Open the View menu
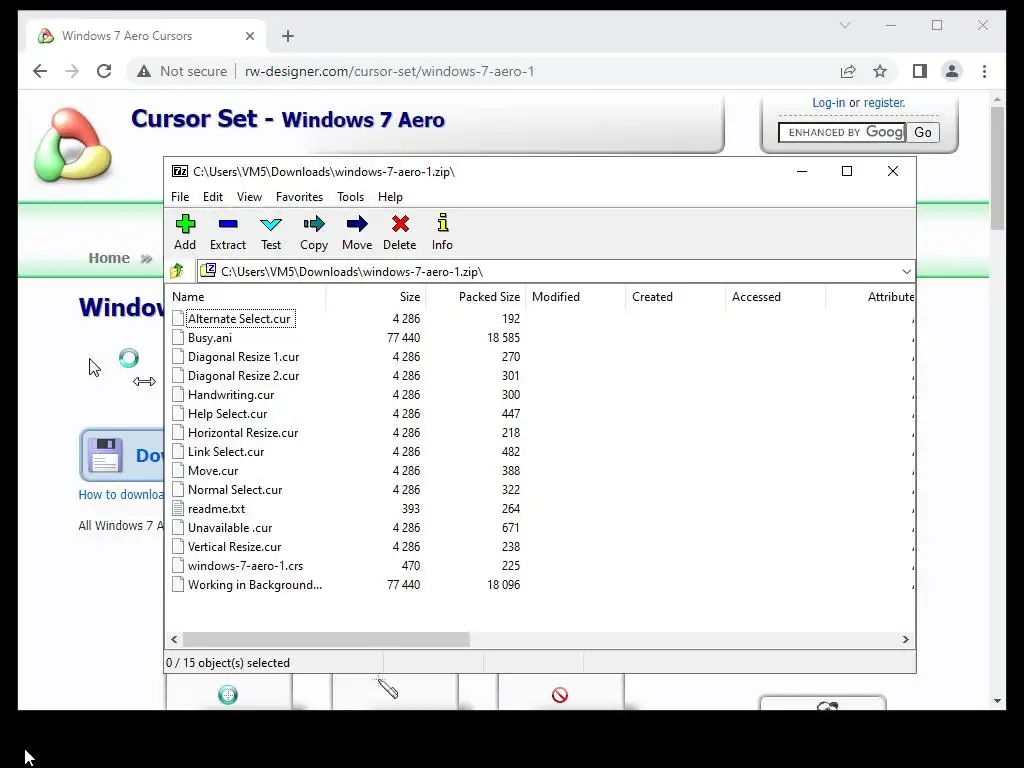The width and height of the screenshot is (1024, 768). pyautogui.click(x=249, y=197)
